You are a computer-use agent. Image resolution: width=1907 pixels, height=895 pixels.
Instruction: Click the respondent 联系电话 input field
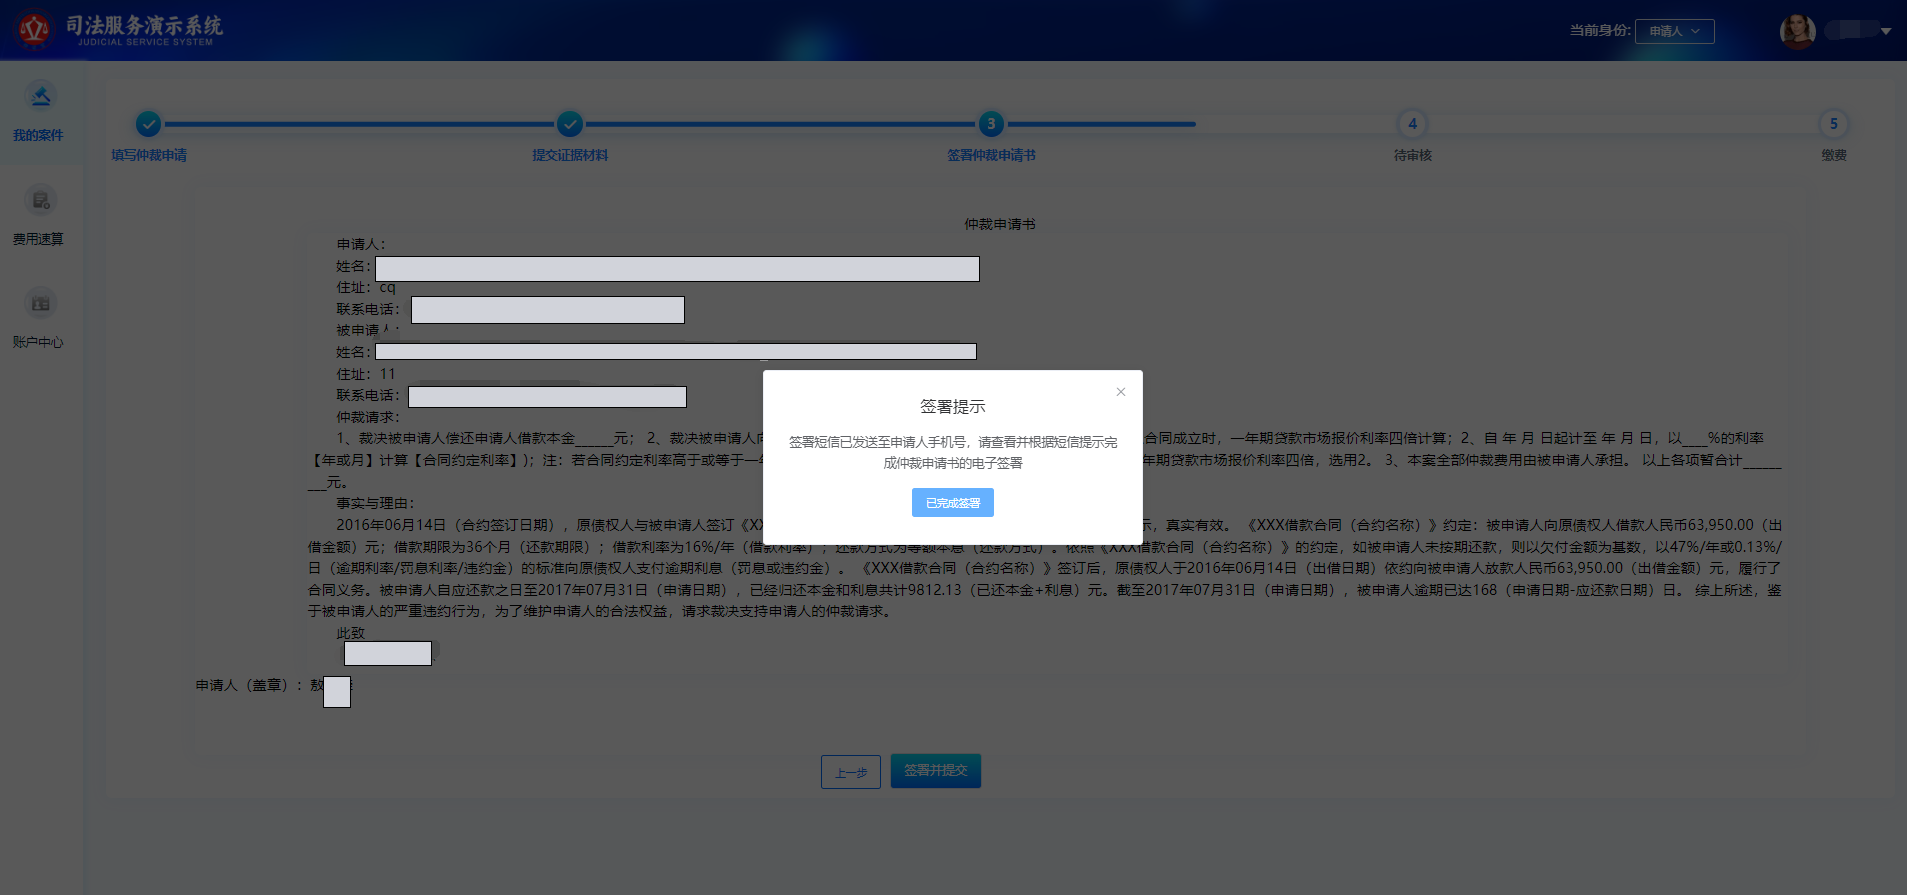pos(547,397)
